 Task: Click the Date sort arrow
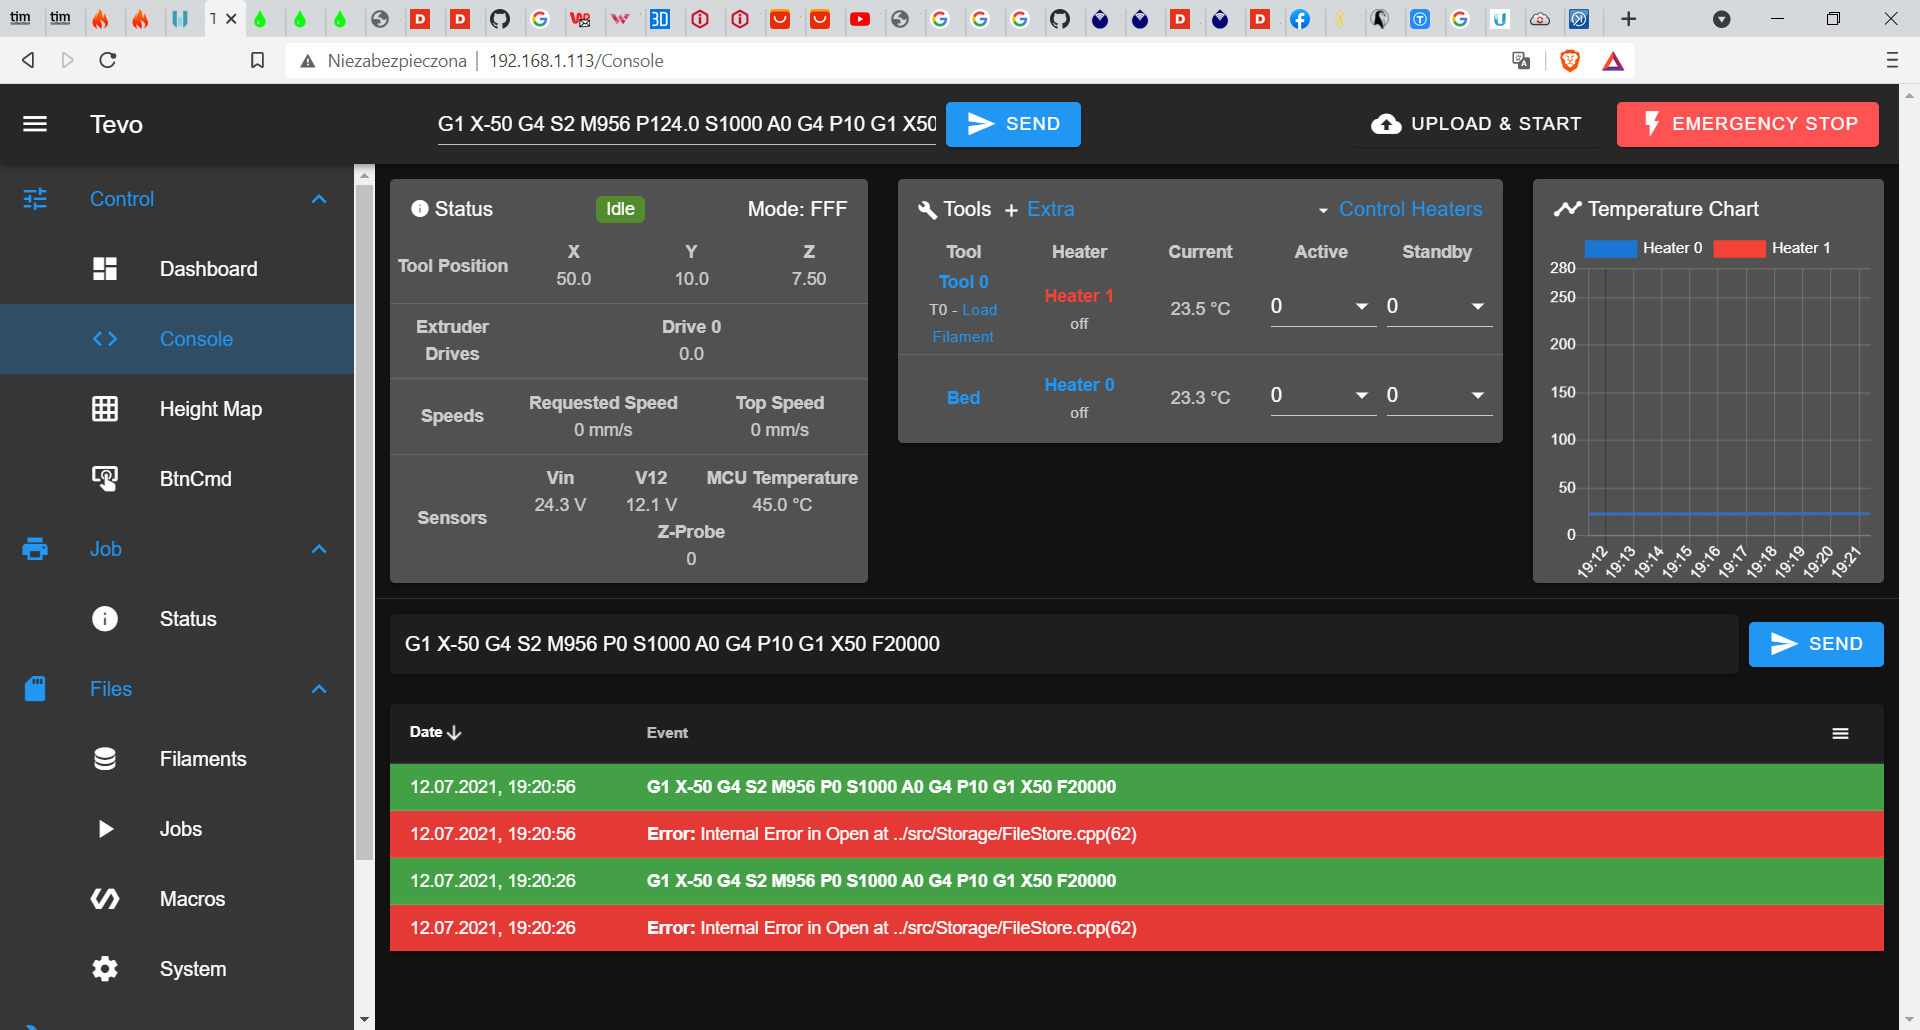(455, 733)
